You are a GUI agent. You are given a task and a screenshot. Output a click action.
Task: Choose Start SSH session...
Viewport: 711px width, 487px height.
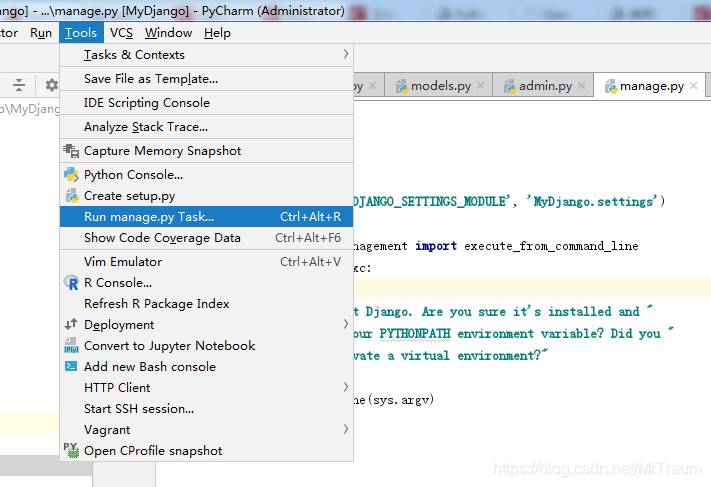[x=206, y=409]
